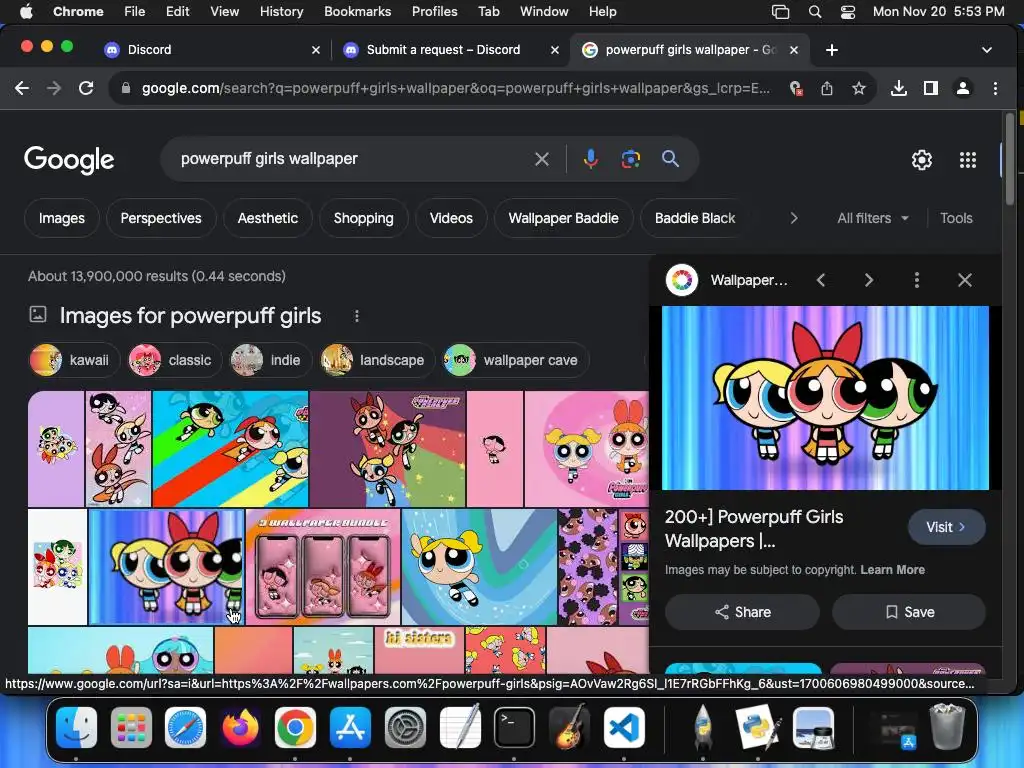Open Chrome three-dot menu

tap(995, 88)
